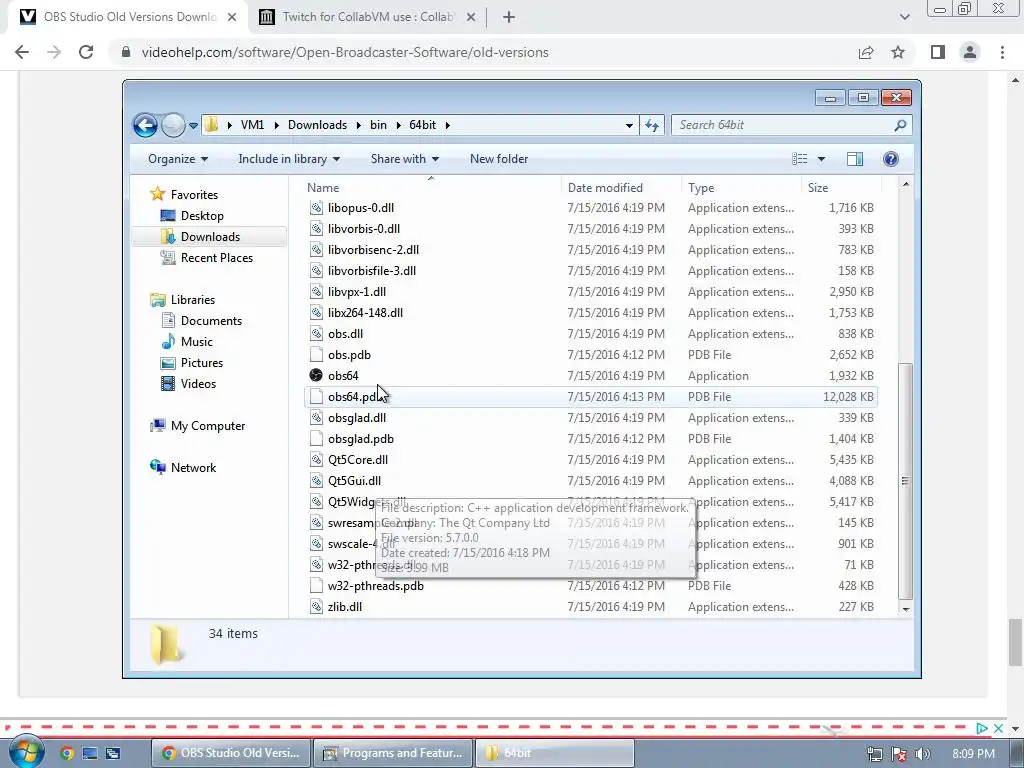Viewport: 1024px width, 768px height.
Task: Select Network in the navigation pane
Action: (193, 468)
